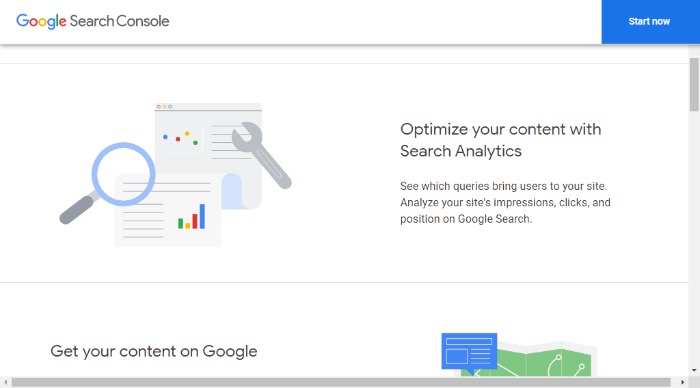Click the blue speech-bubble page icon
Screen dimensions: 700x388
coord(469,353)
